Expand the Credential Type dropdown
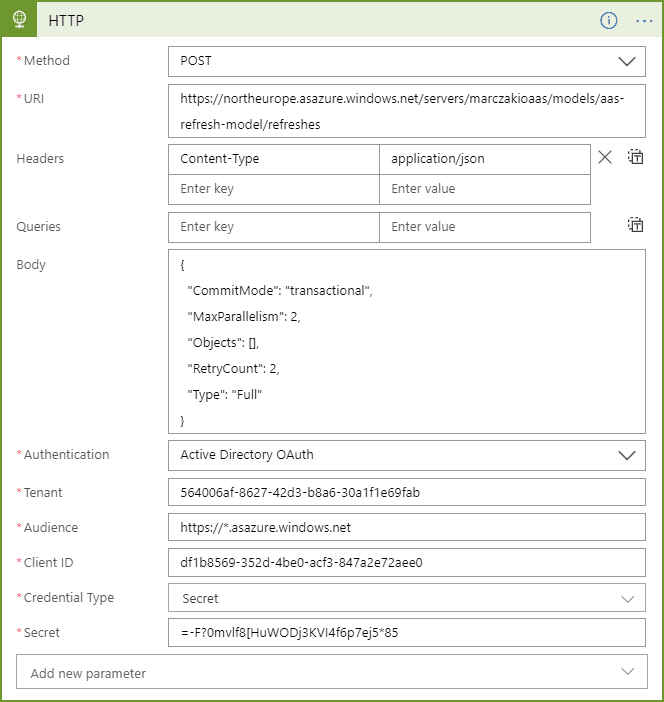 coord(407,598)
